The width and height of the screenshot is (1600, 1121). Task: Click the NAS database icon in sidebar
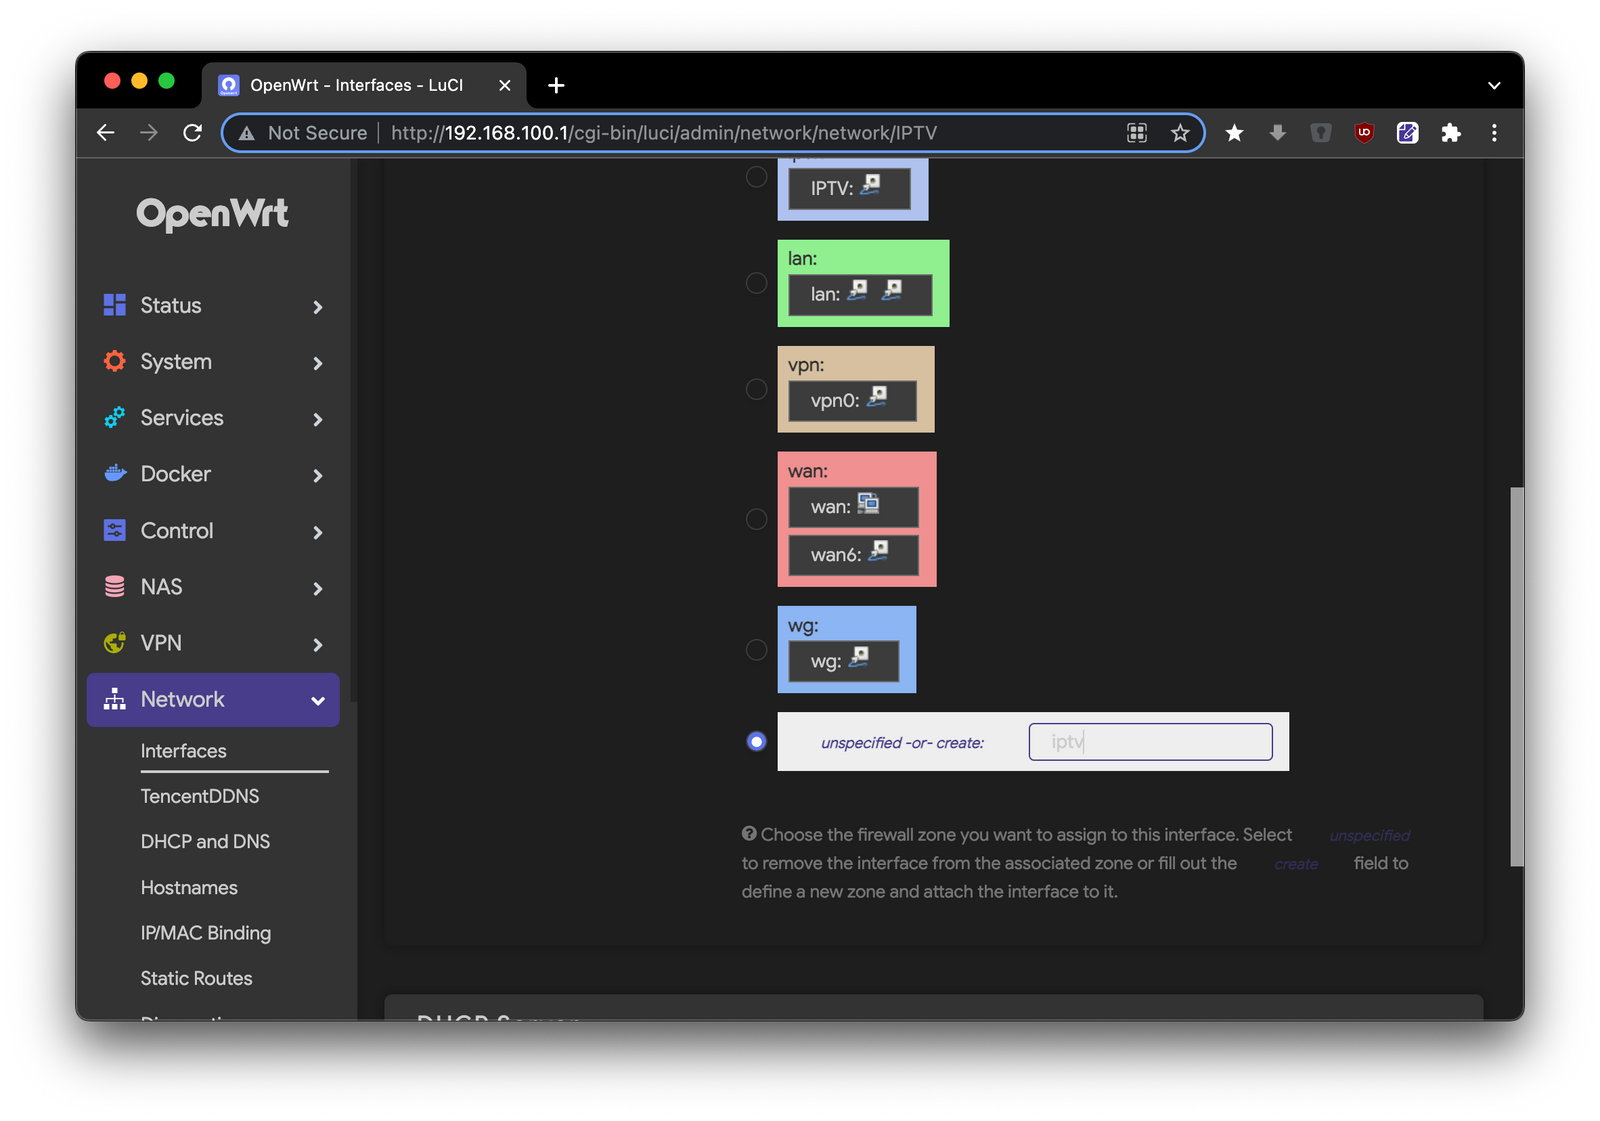(115, 587)
